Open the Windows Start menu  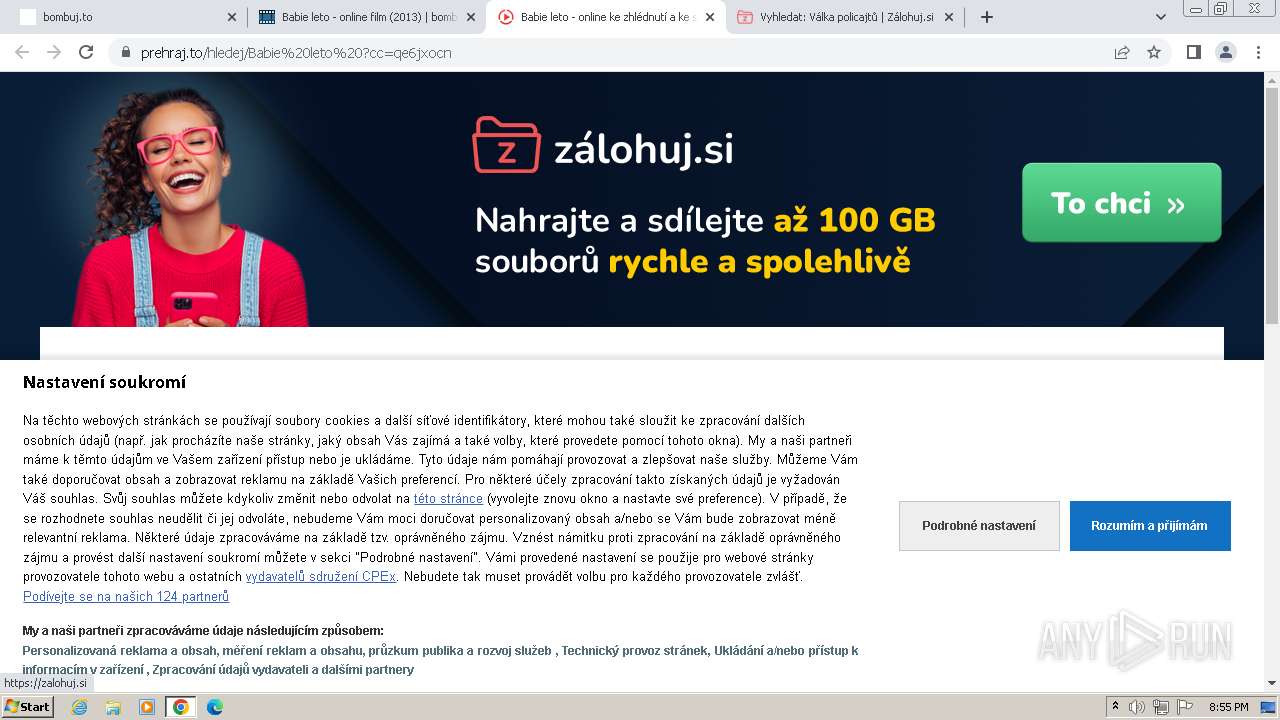point(27,707)
